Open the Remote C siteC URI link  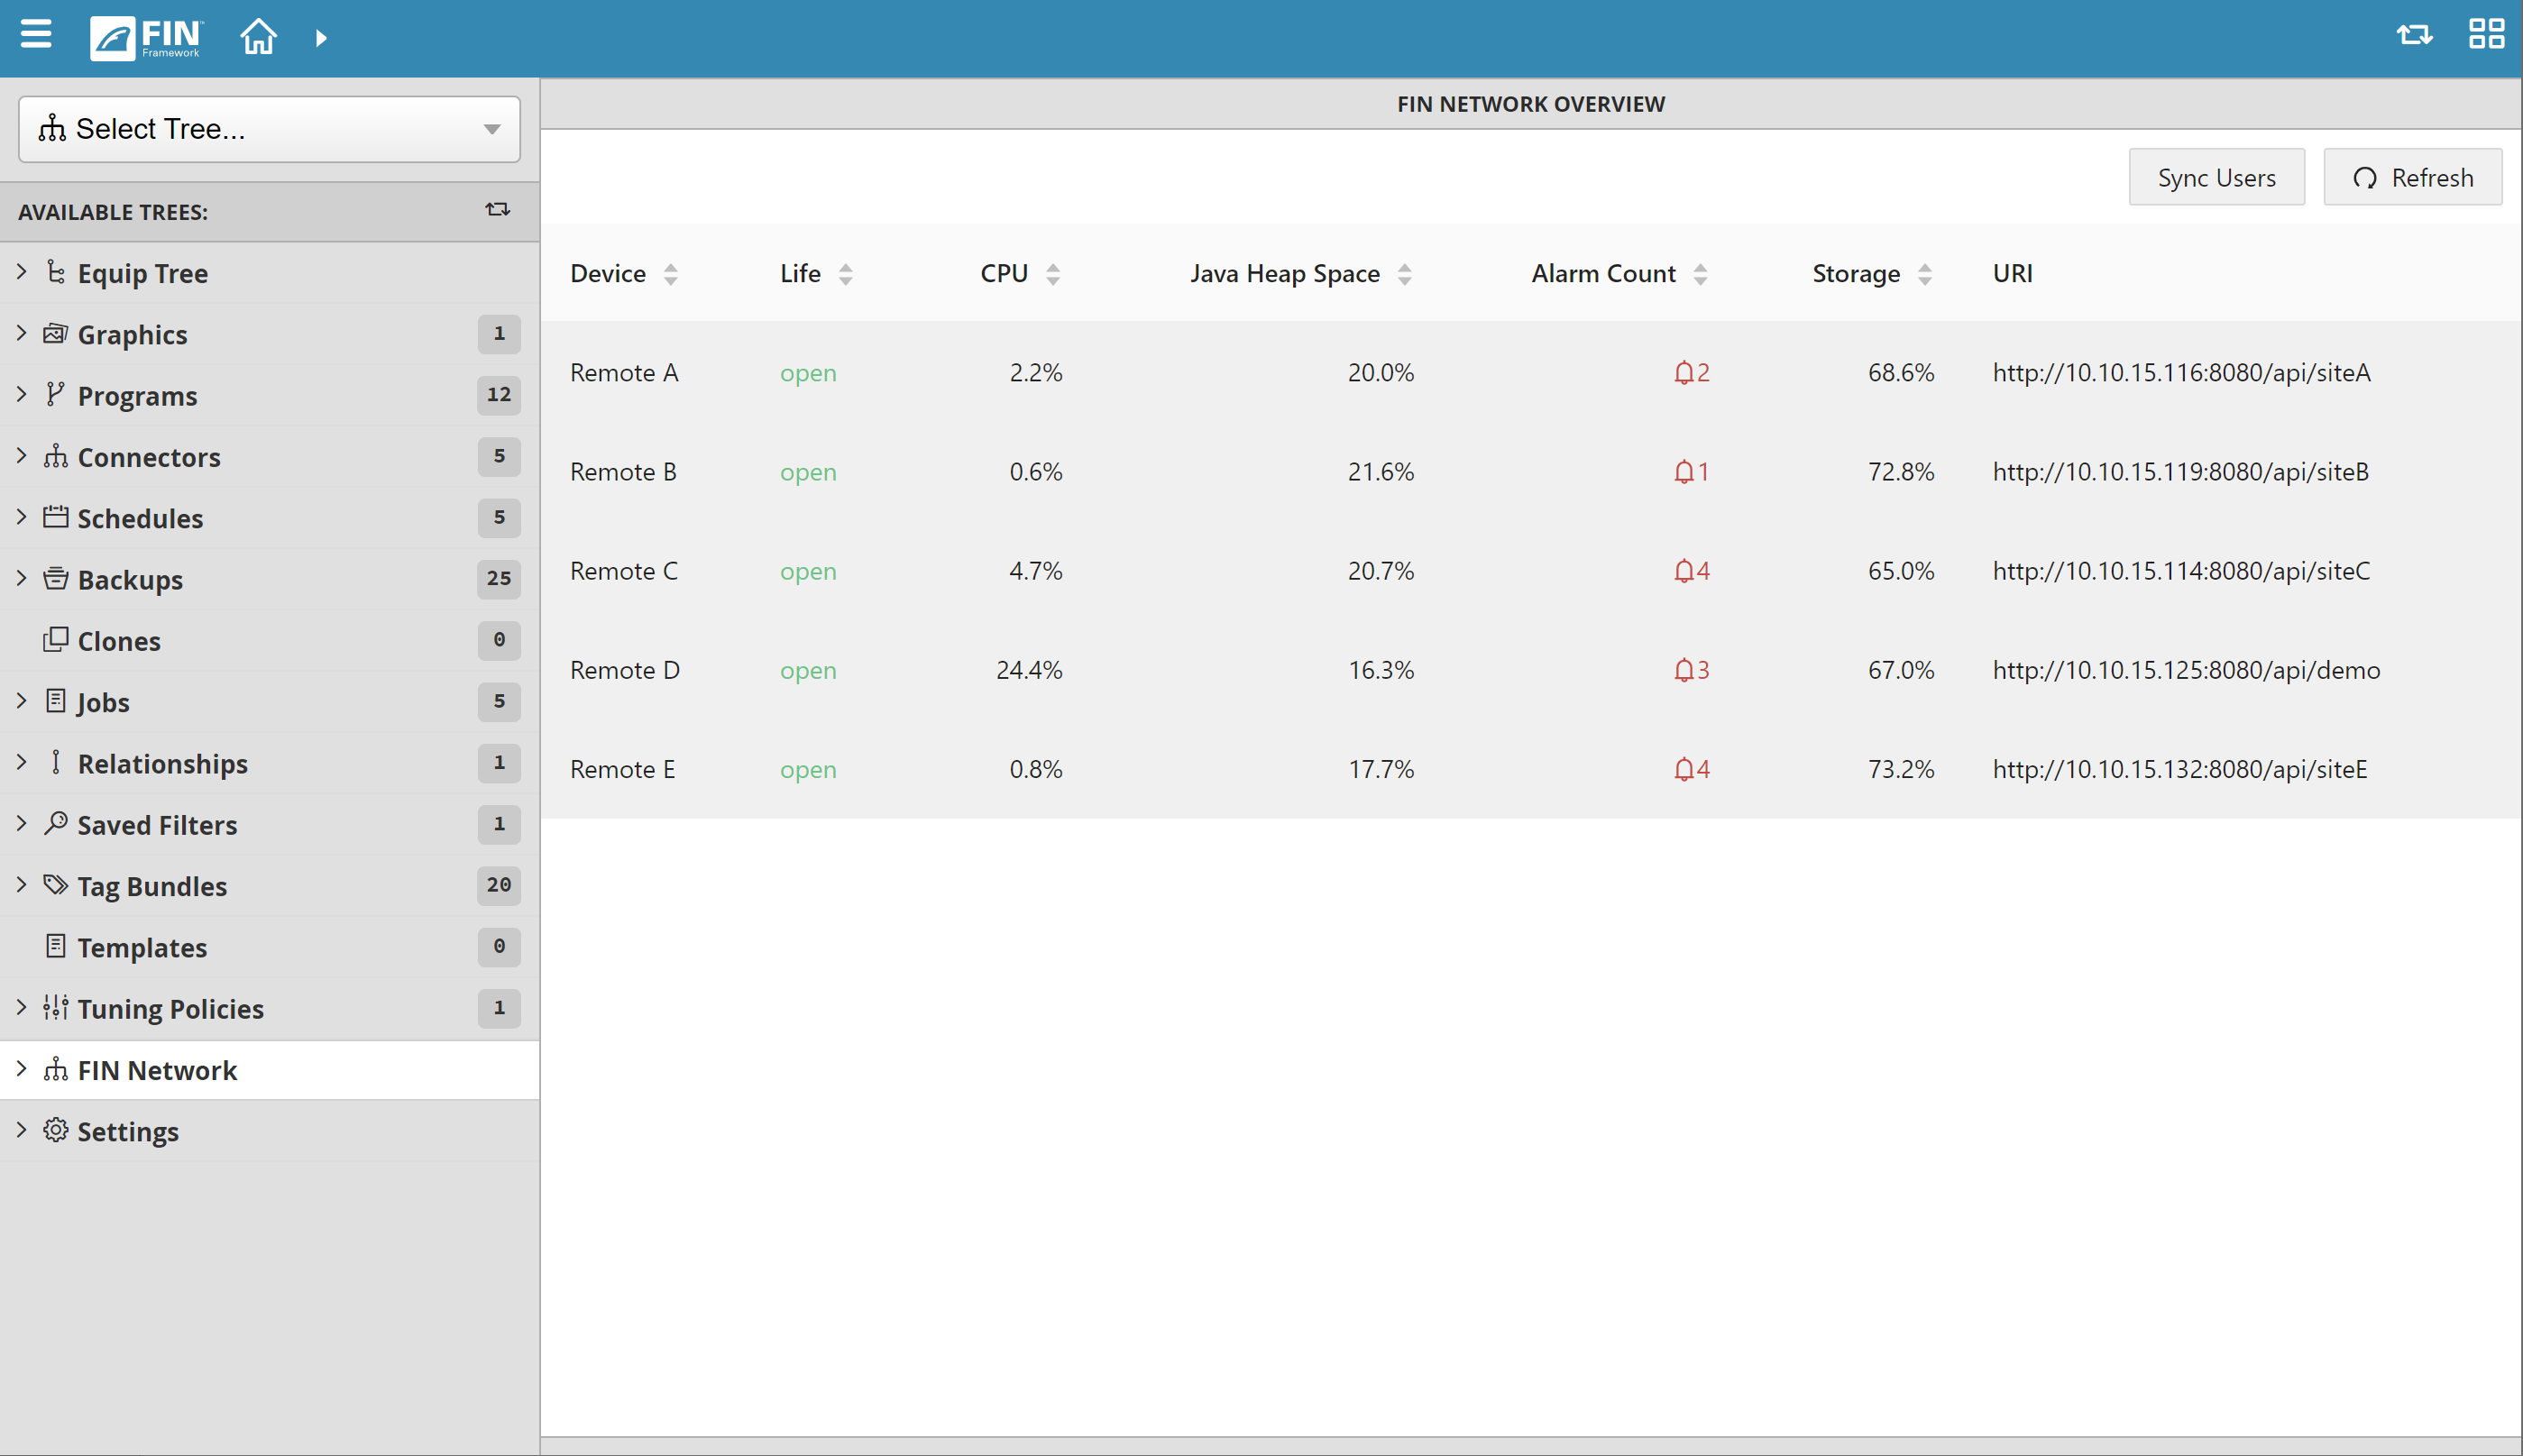click(2180, 571)
